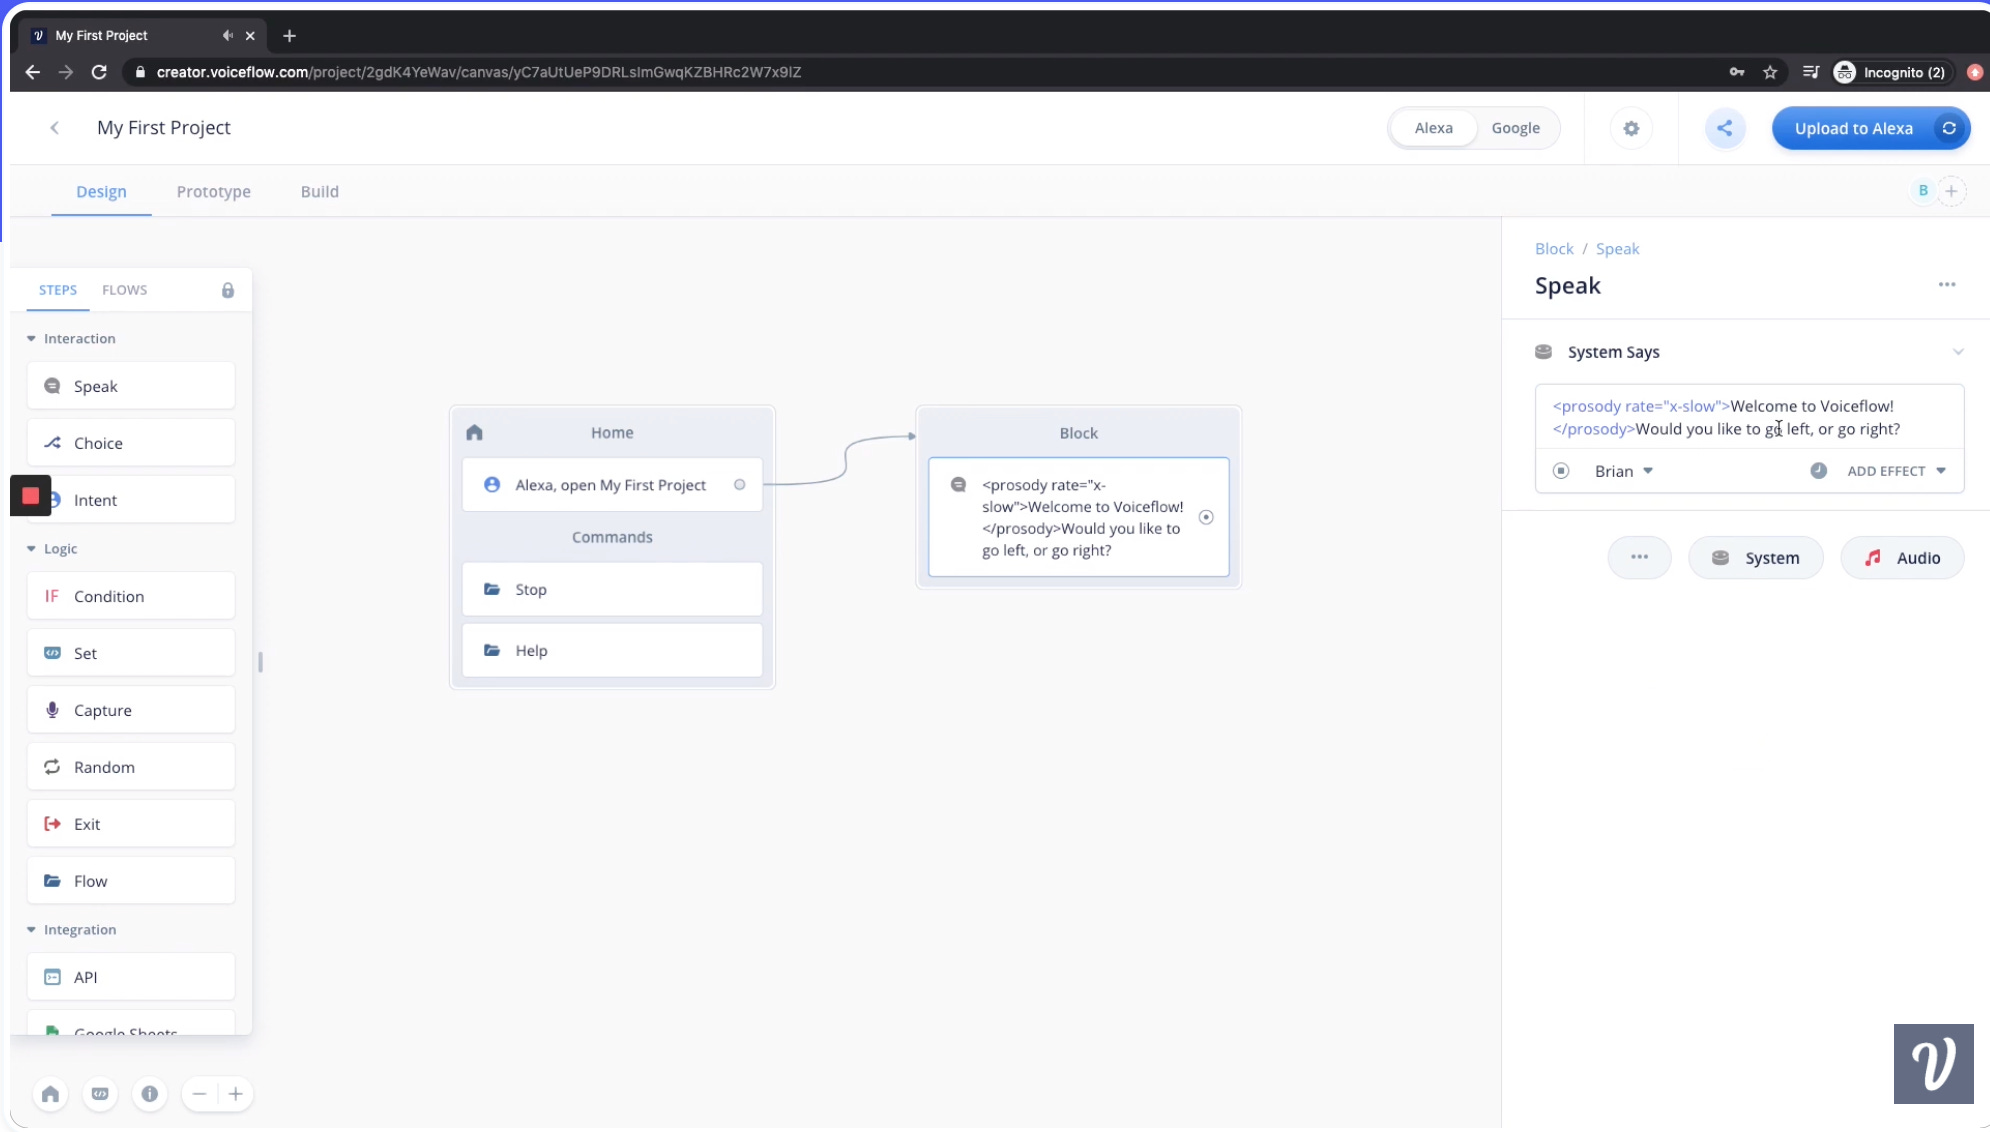Add a Speak step from sidebar
Image resolution: width=1990 pixels, height=1132 pixels.
click(131, 386)
